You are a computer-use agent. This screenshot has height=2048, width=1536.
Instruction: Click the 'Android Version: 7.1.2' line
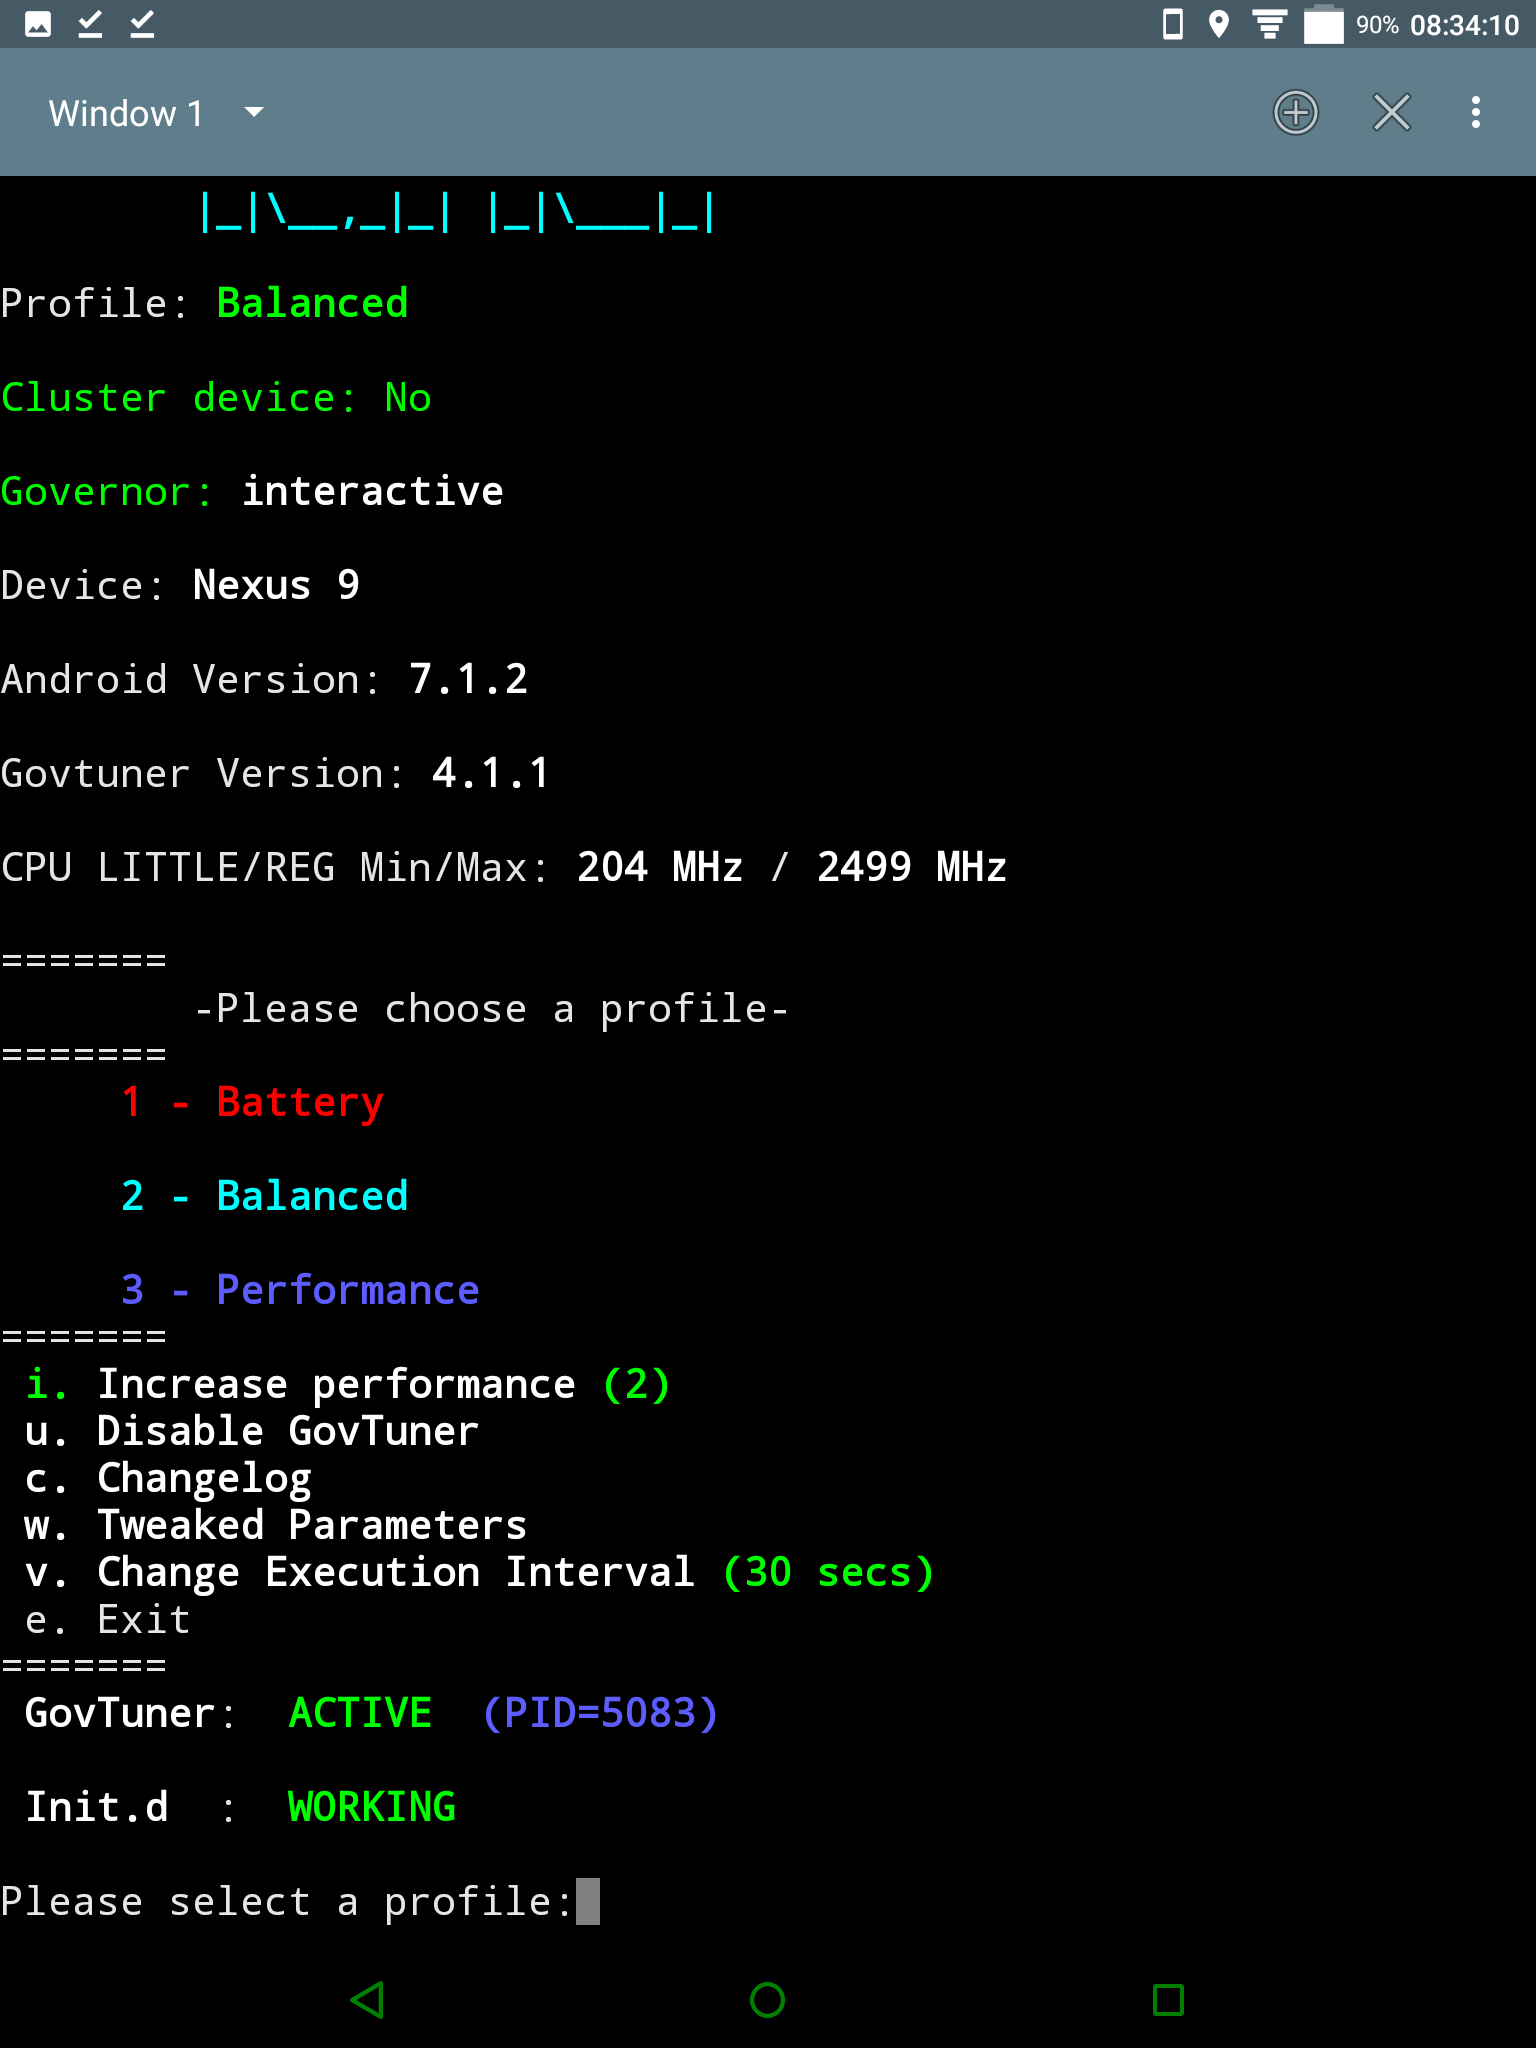pyautogui.click(x=264, y=679)
